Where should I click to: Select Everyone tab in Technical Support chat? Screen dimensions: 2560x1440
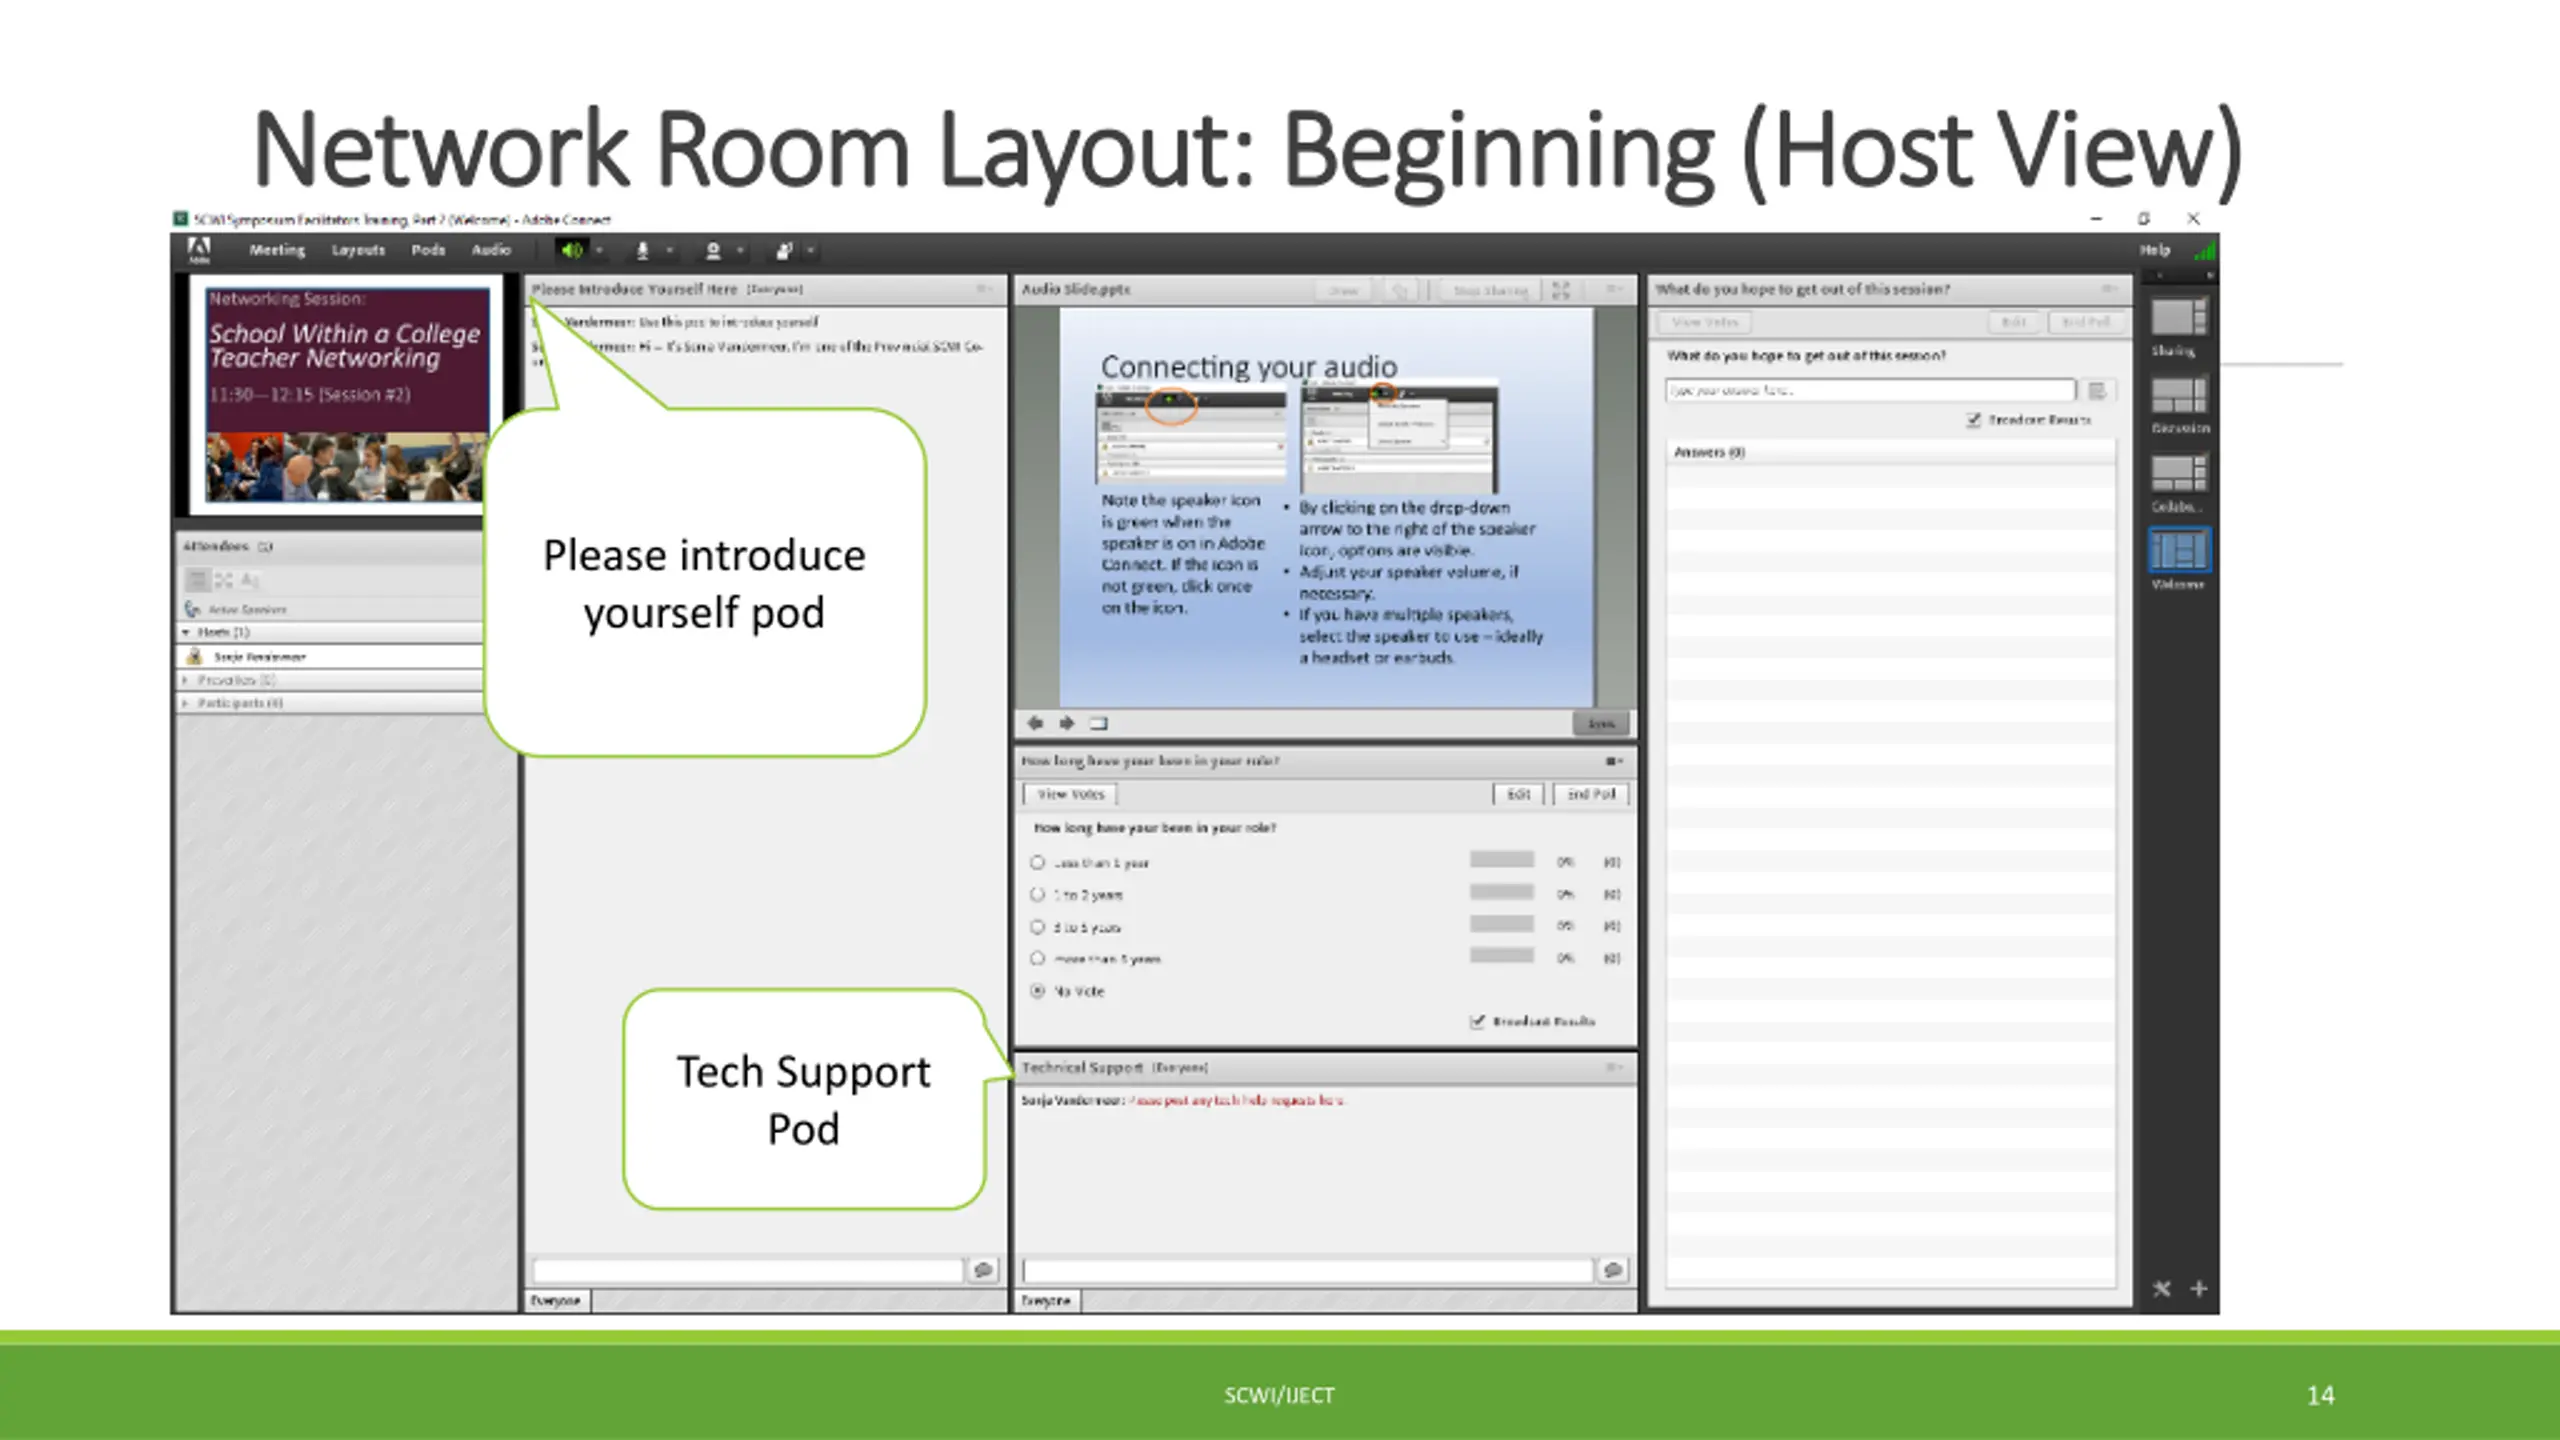1046,1301
